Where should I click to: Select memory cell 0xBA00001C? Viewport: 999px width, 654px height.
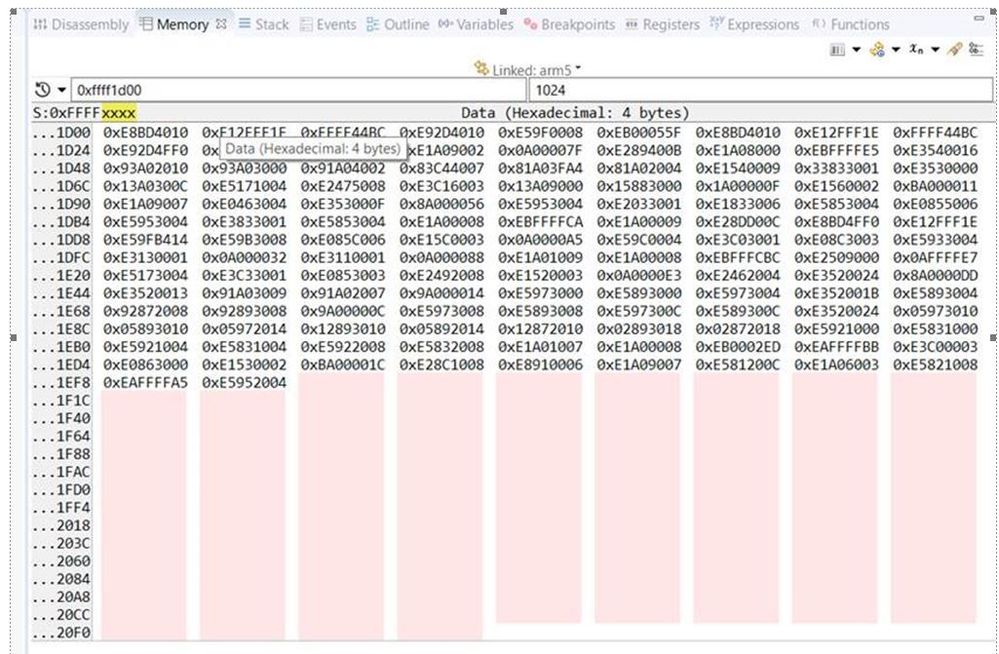[x=343, y=365]
